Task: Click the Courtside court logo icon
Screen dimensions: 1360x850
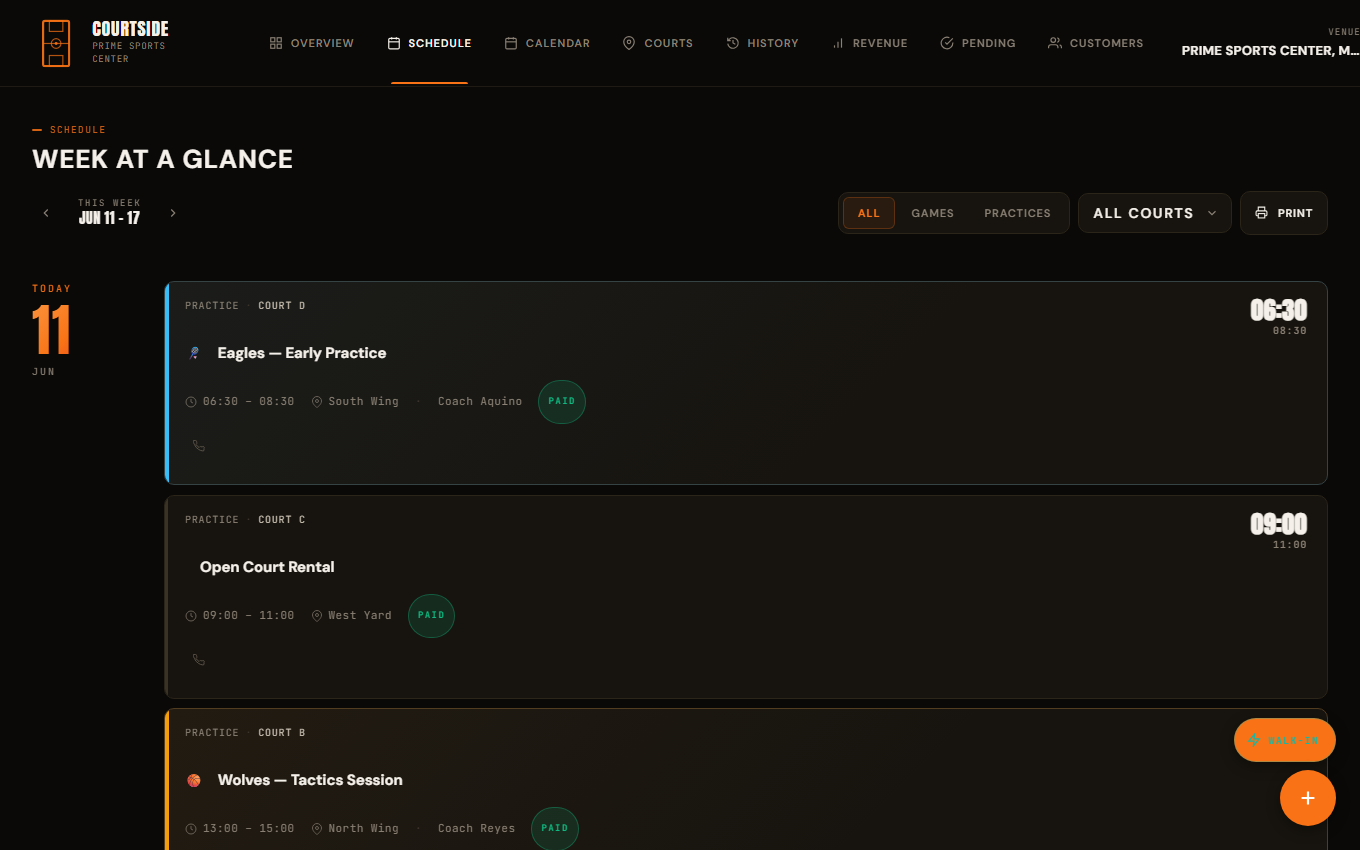Action: tap(56, 43)
